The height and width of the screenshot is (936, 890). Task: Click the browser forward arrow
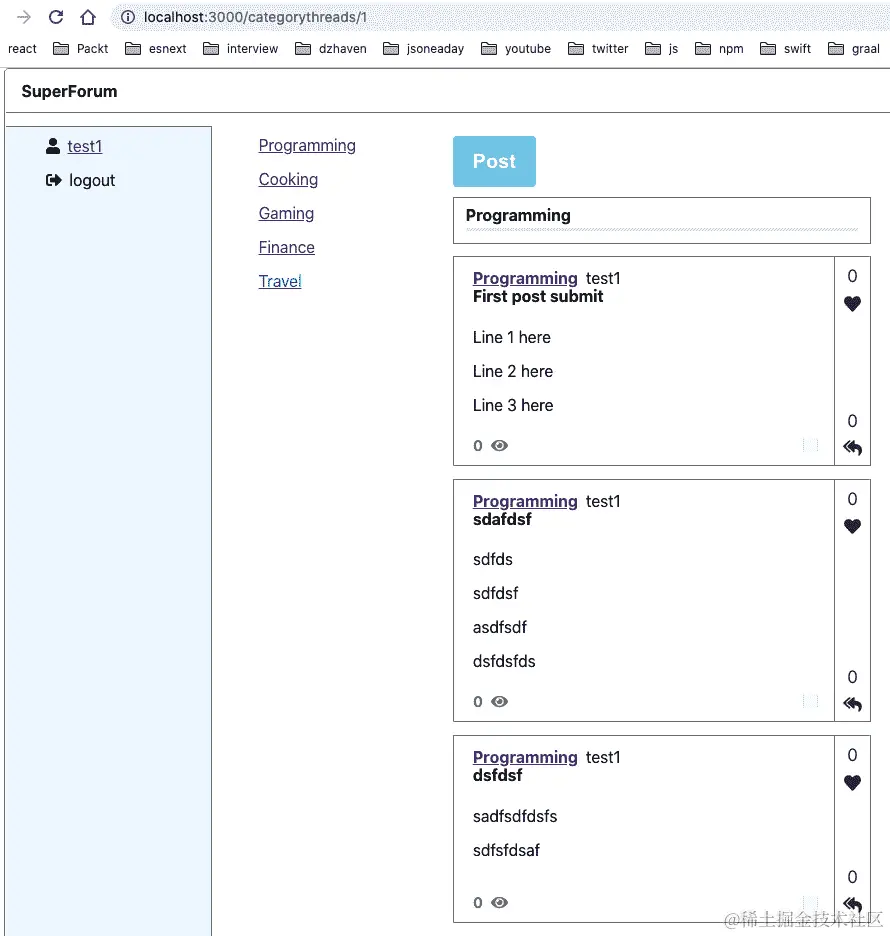tap(23, 17)
